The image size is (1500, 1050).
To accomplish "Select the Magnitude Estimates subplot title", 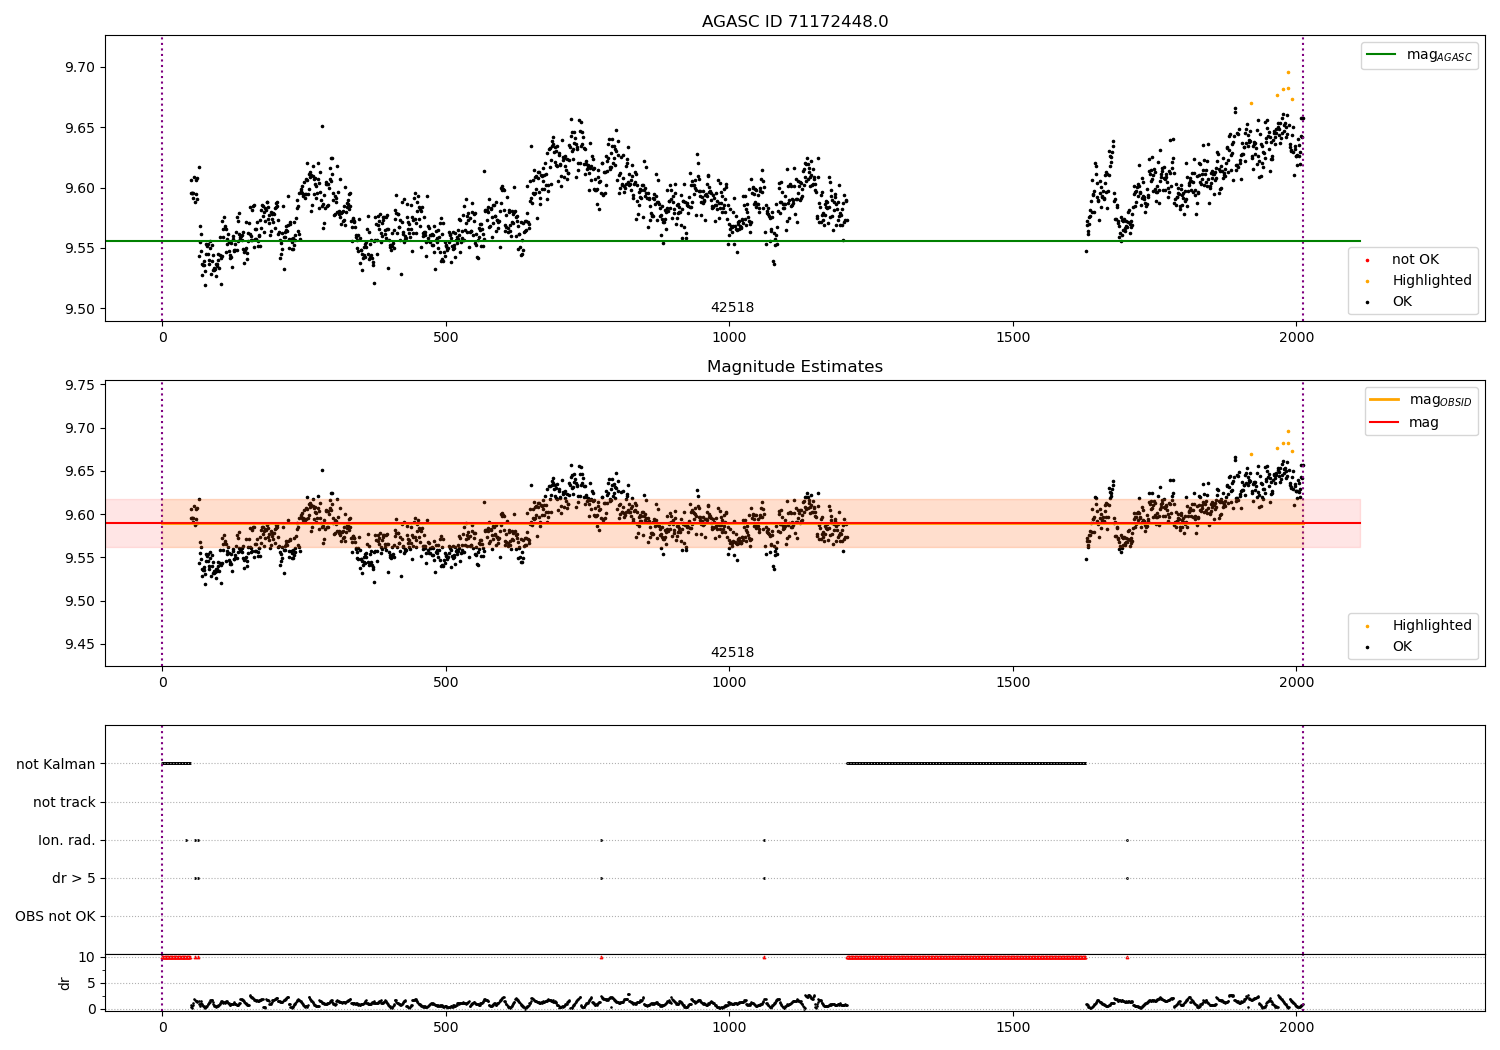I will [x=795, y=367].
